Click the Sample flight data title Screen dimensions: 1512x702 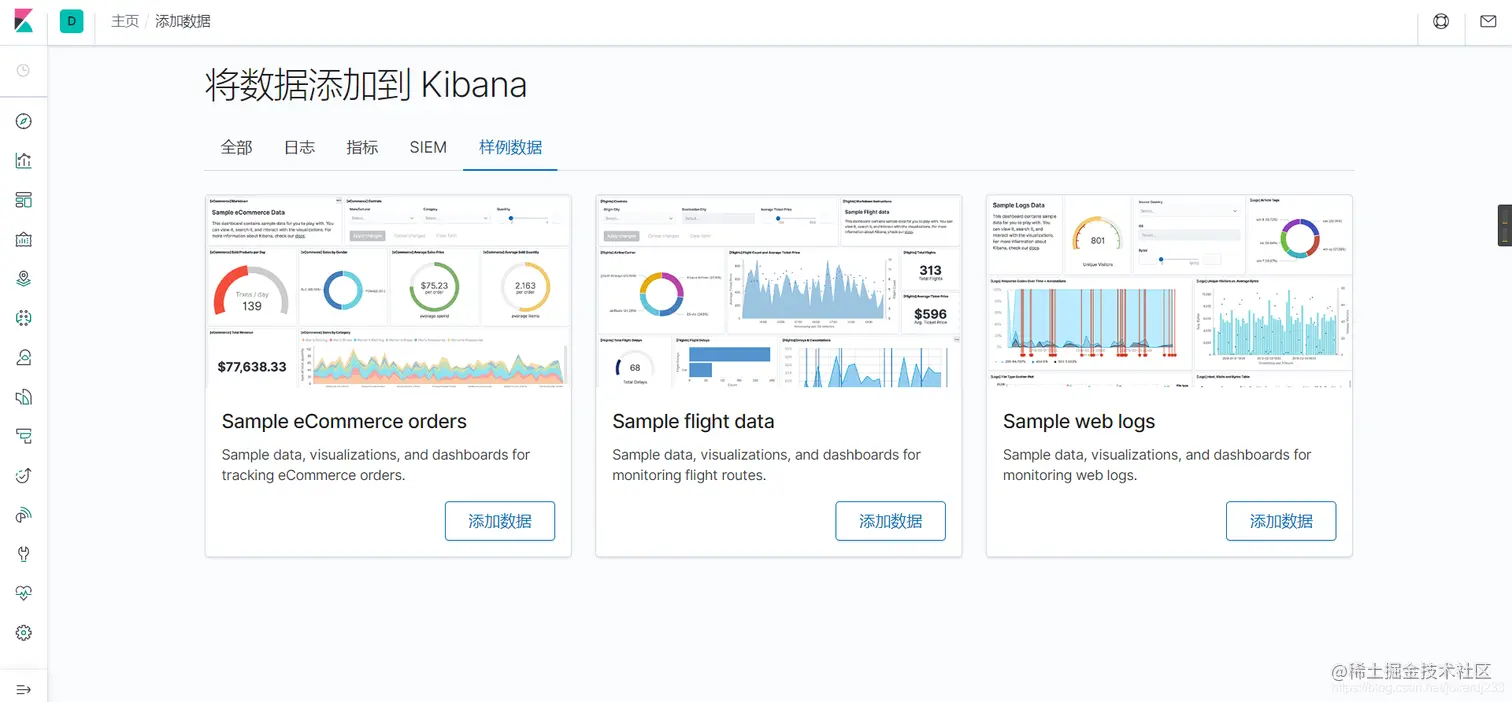coord(693,421)
